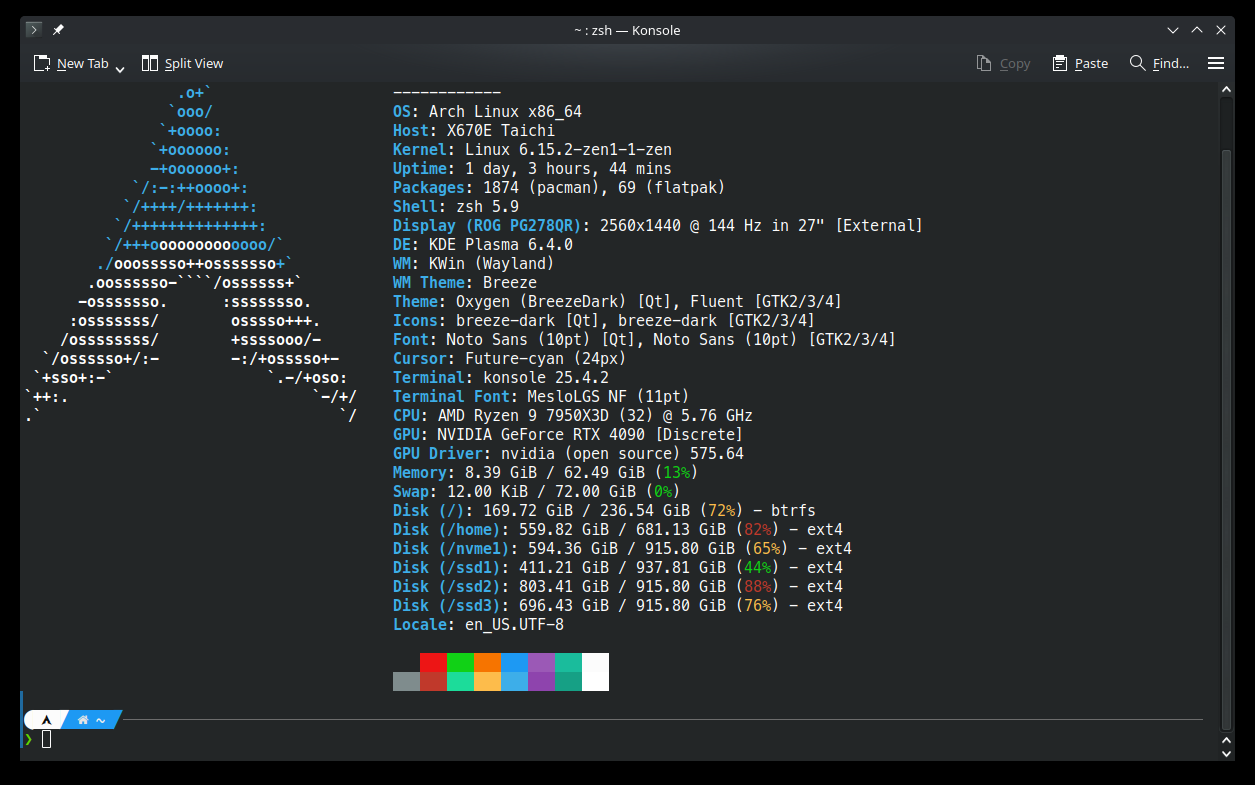Click the 'Disk (/ssd1)' line

(618, 568)
